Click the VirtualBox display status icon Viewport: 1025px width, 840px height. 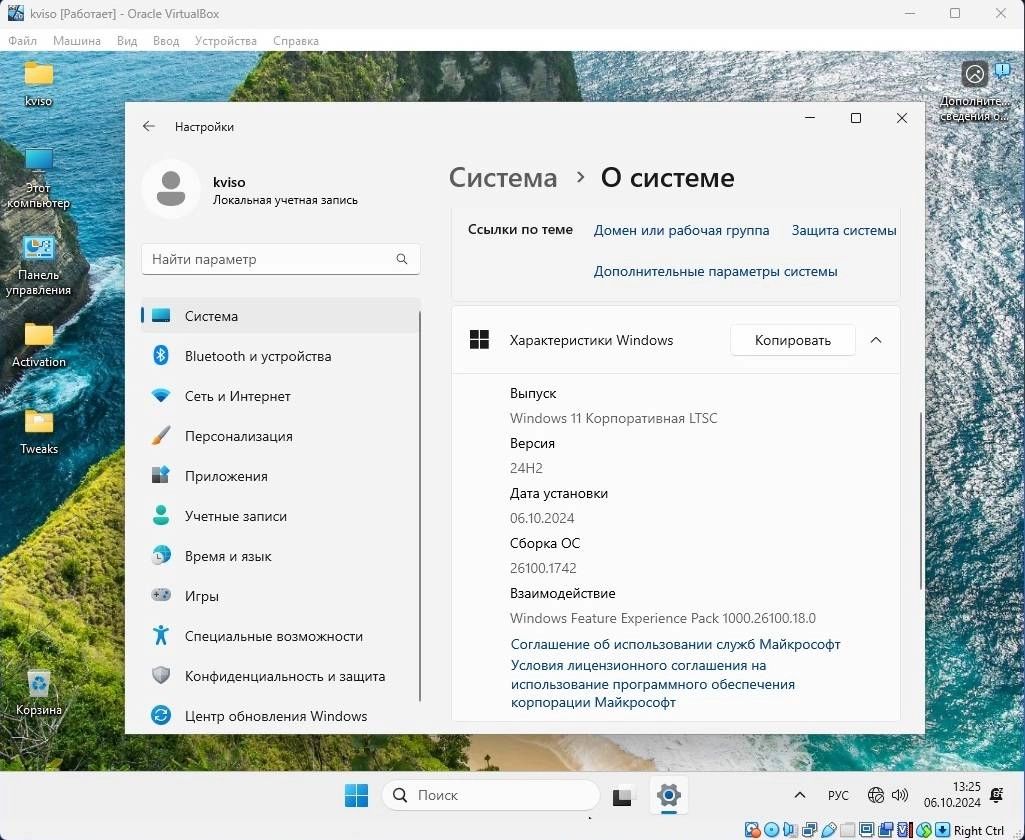(867, 830)
